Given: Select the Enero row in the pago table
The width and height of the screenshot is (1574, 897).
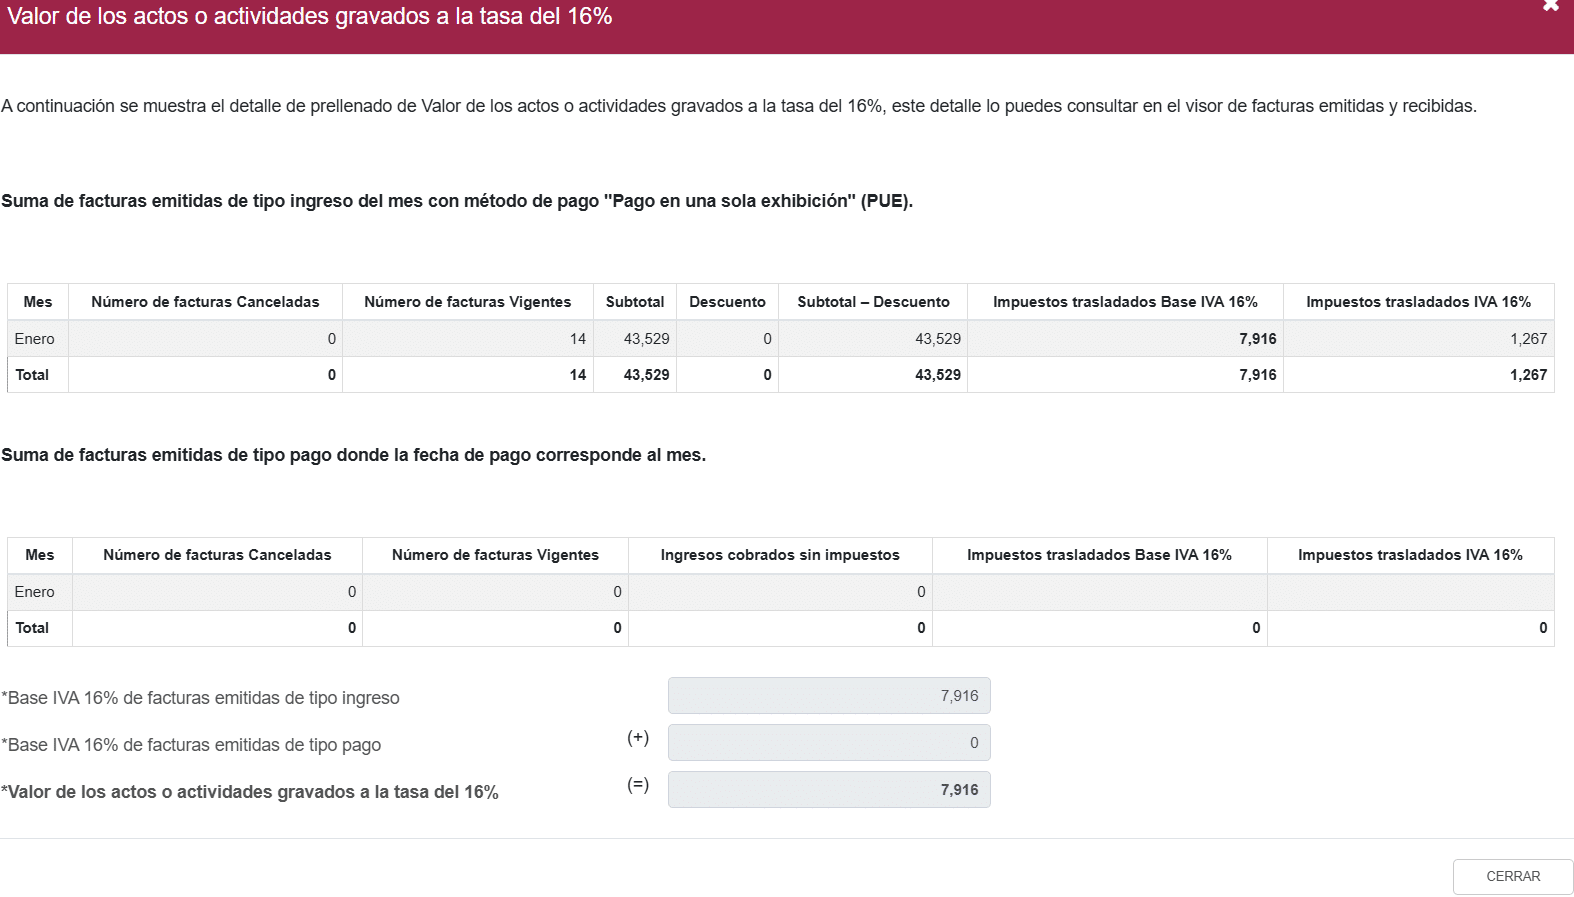Looking at the screenshot, I should pos(780,592).
